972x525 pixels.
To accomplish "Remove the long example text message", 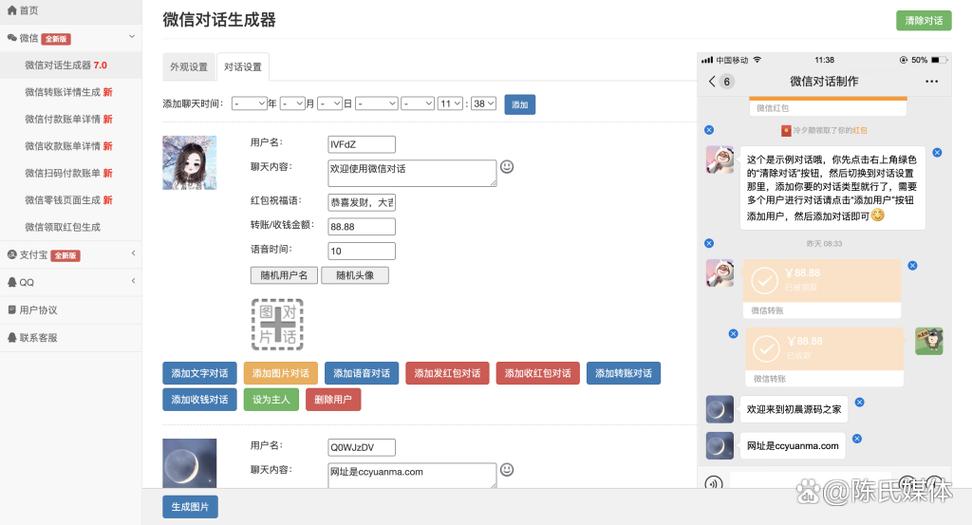I will [x=937, y=152].
